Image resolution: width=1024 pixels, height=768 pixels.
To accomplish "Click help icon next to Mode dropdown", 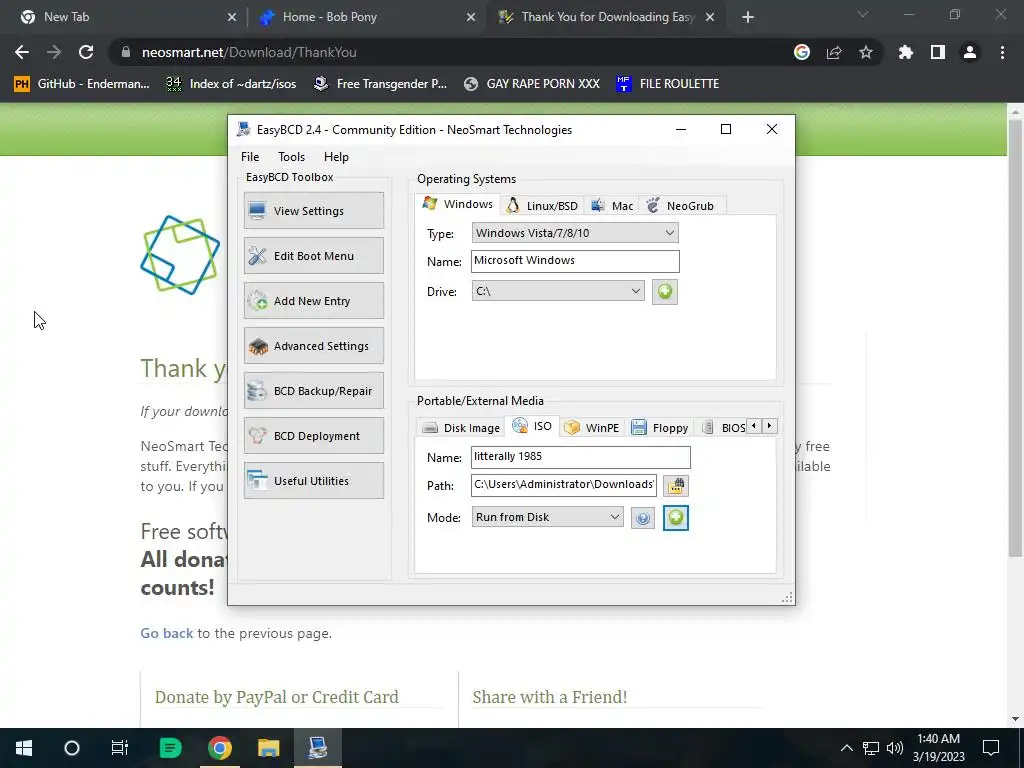I will (643, 519).
